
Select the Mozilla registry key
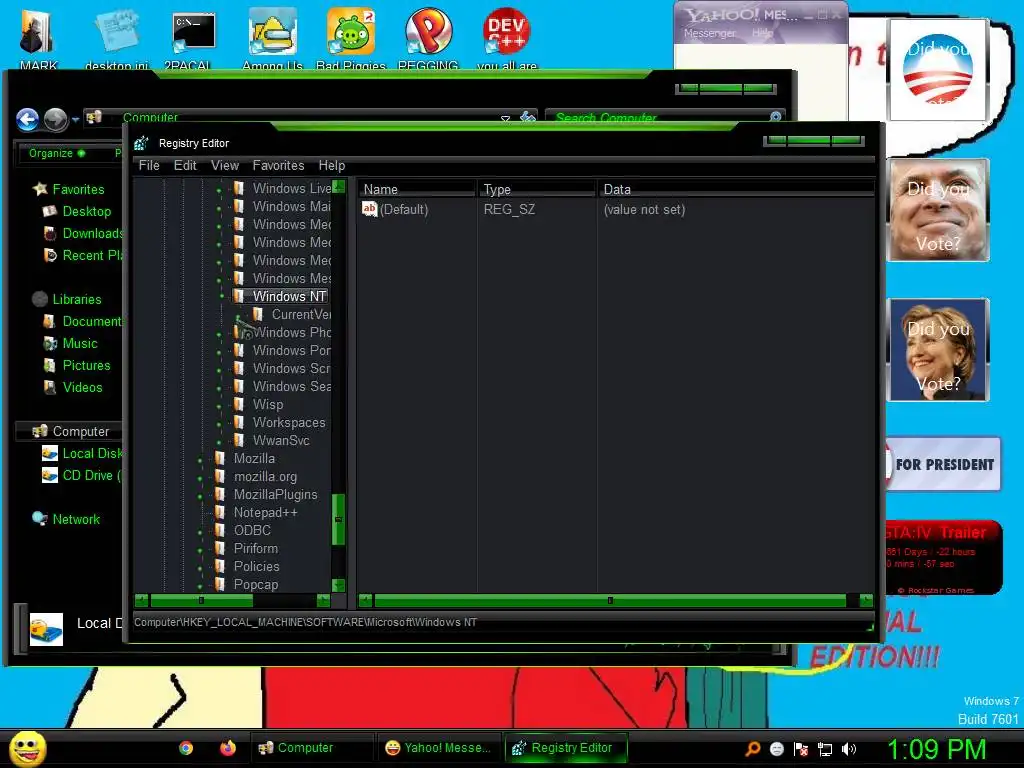(x=254, y=458)
